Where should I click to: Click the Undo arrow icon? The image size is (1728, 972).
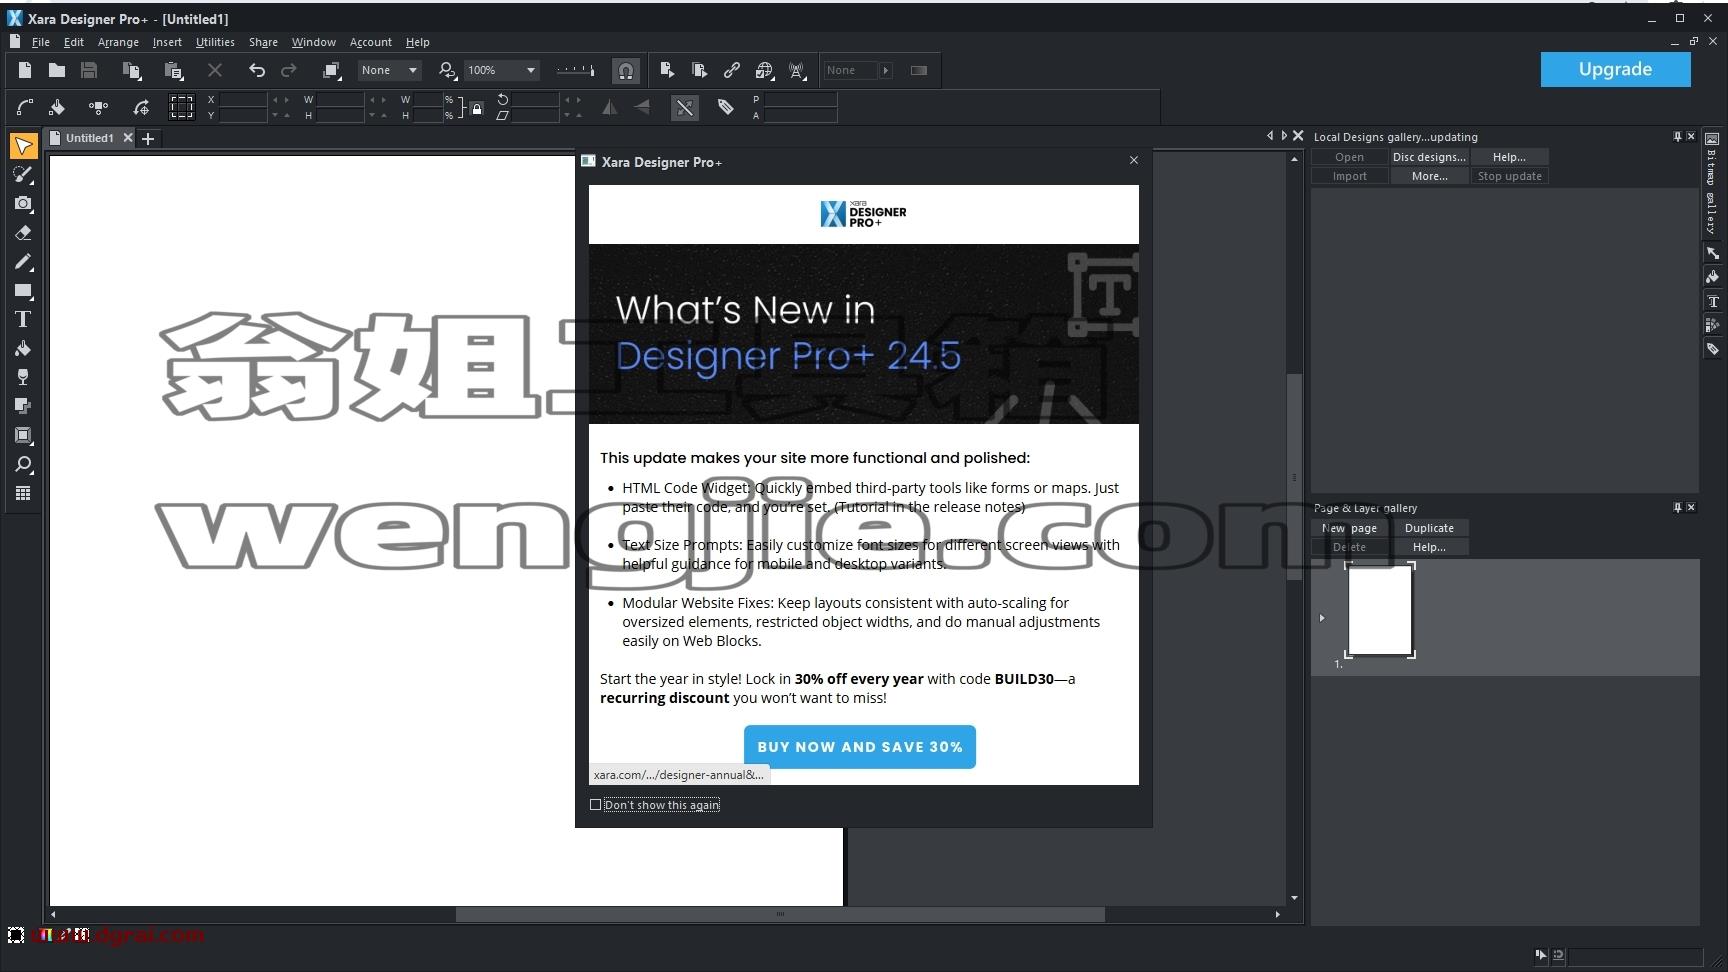(x=257, y=70)
